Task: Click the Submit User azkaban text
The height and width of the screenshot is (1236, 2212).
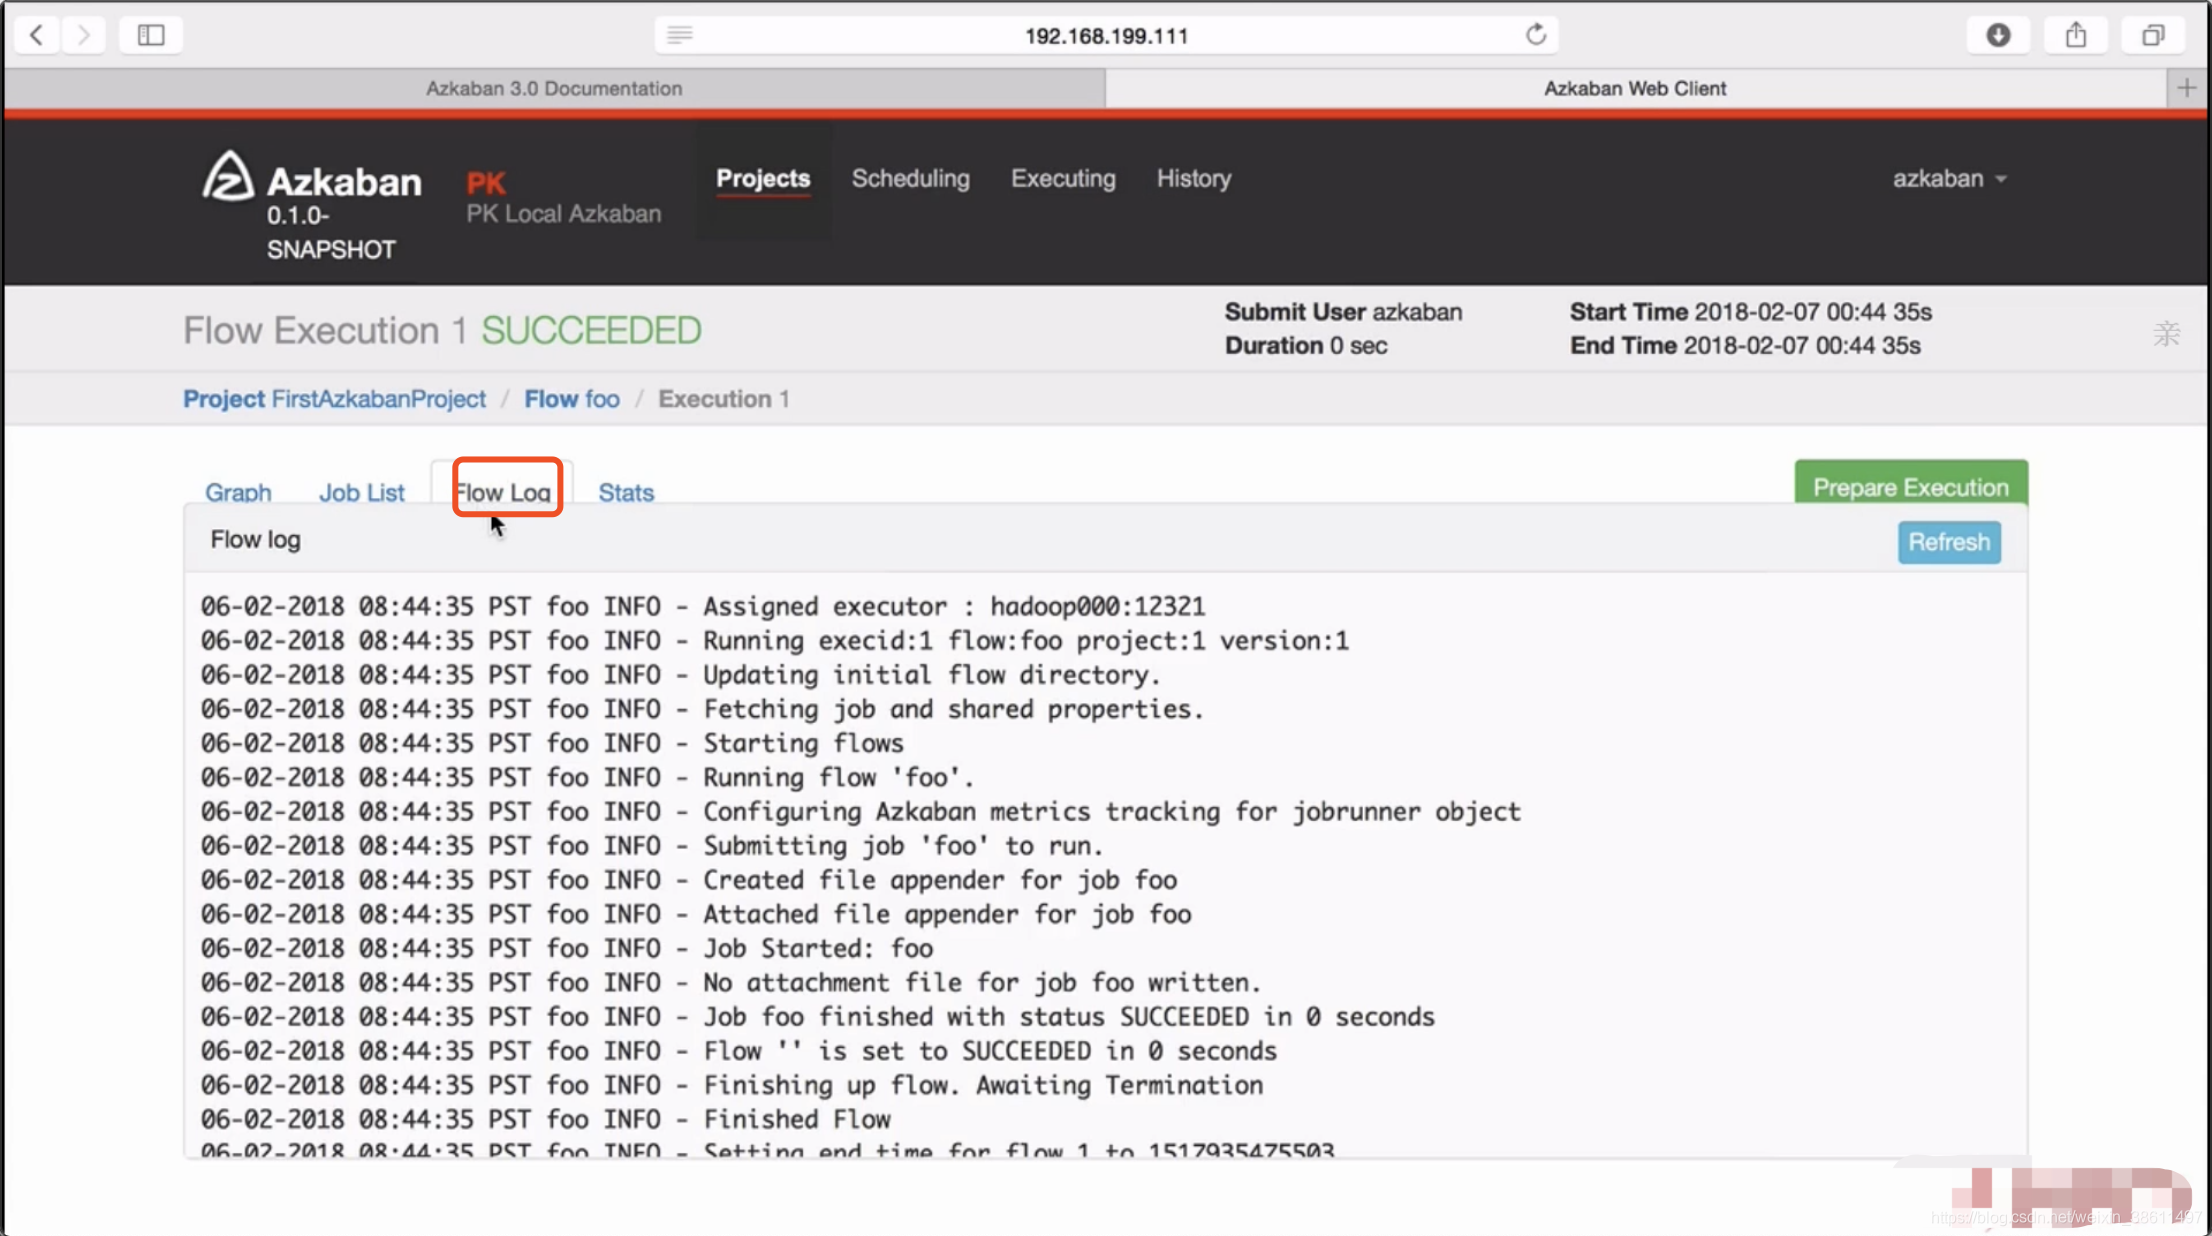Action: (x=1343, y=311)
